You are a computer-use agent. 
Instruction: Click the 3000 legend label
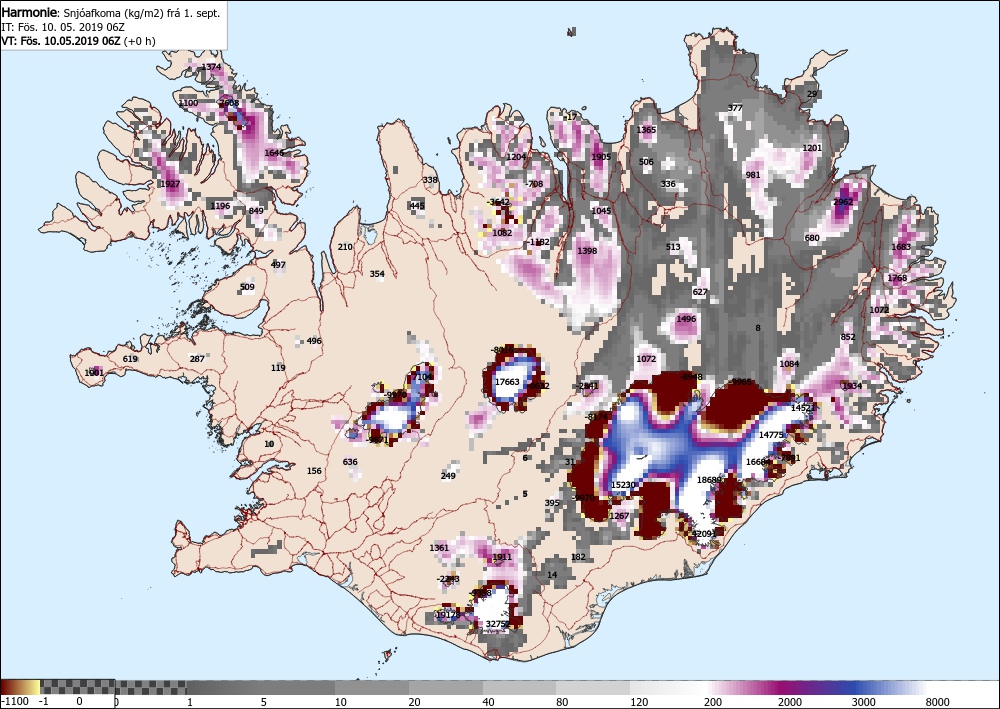click(862, 701)
